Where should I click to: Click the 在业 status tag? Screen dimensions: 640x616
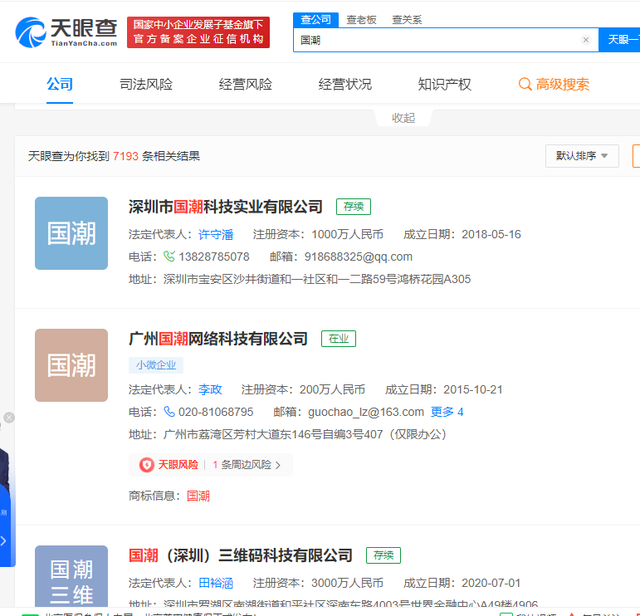tap(338, 338)
